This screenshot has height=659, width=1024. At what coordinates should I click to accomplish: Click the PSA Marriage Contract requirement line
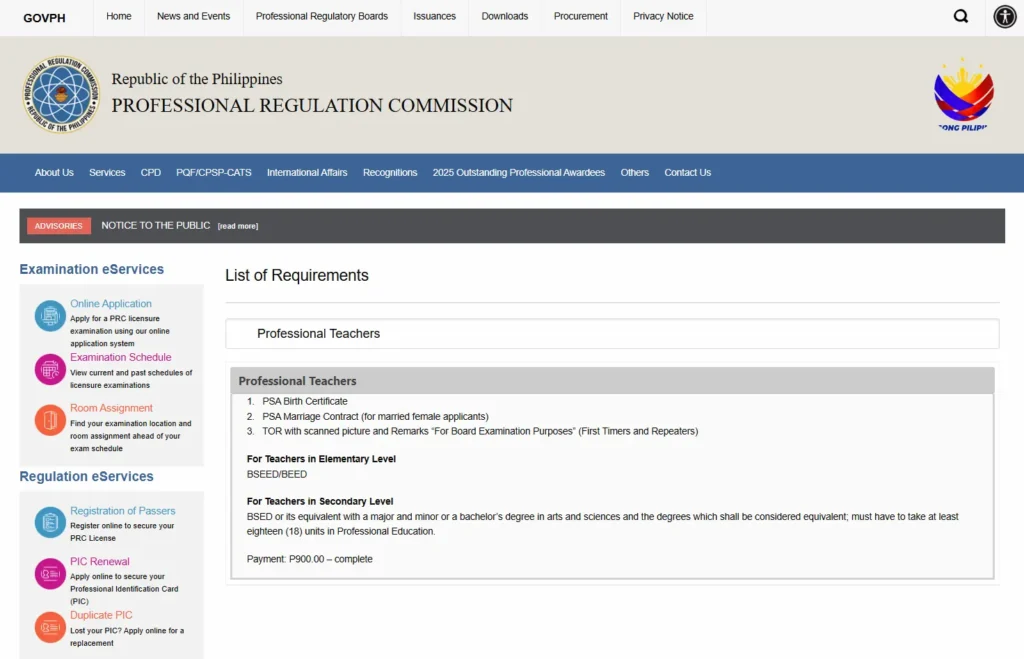click(376, 417)
